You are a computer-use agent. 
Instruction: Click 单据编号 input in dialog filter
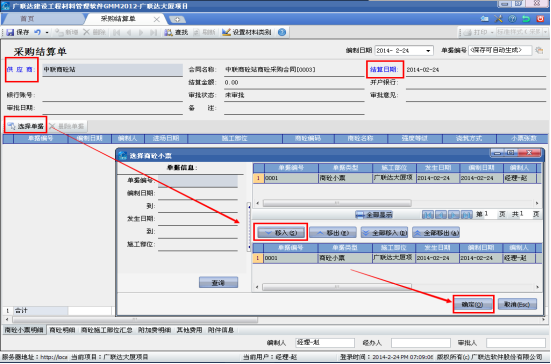click(198, 181)
